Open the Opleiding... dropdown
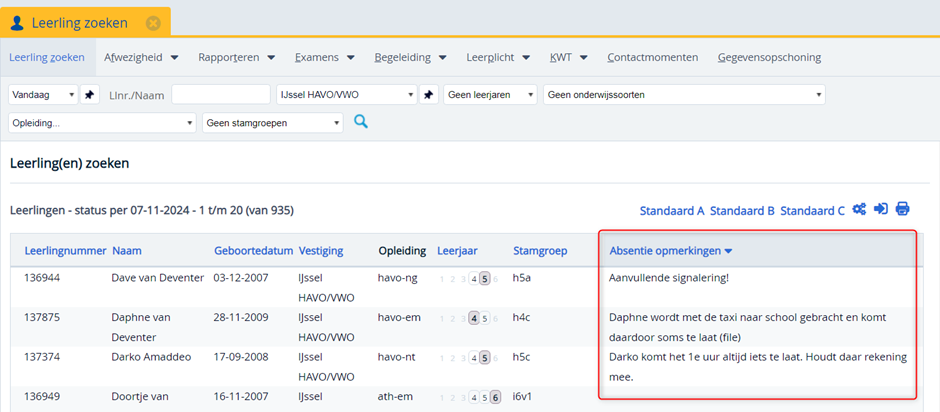 pyautogui.click(x=102, y=123)
